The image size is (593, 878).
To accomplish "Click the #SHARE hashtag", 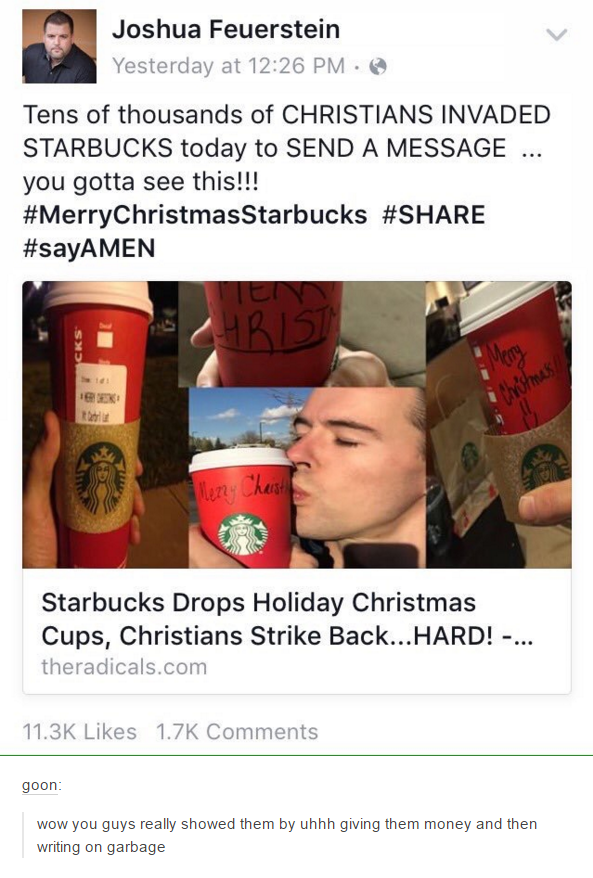I will click(x=433, y=215).
